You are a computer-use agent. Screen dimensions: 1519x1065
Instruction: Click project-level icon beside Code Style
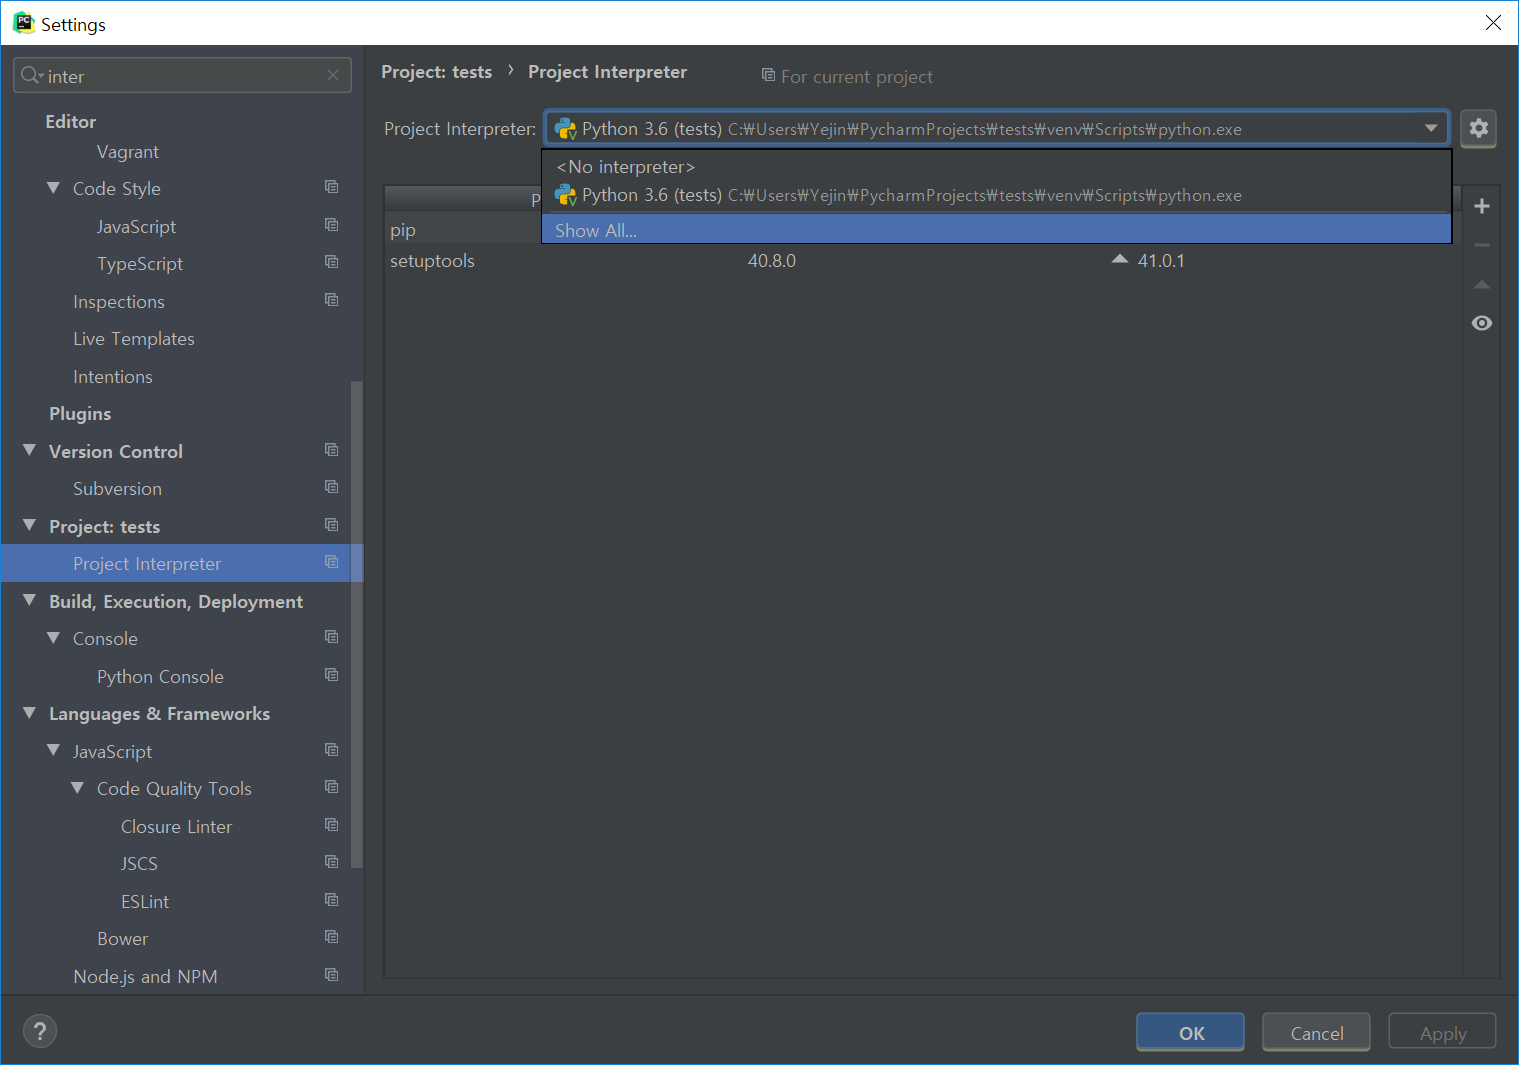point(331,187)
